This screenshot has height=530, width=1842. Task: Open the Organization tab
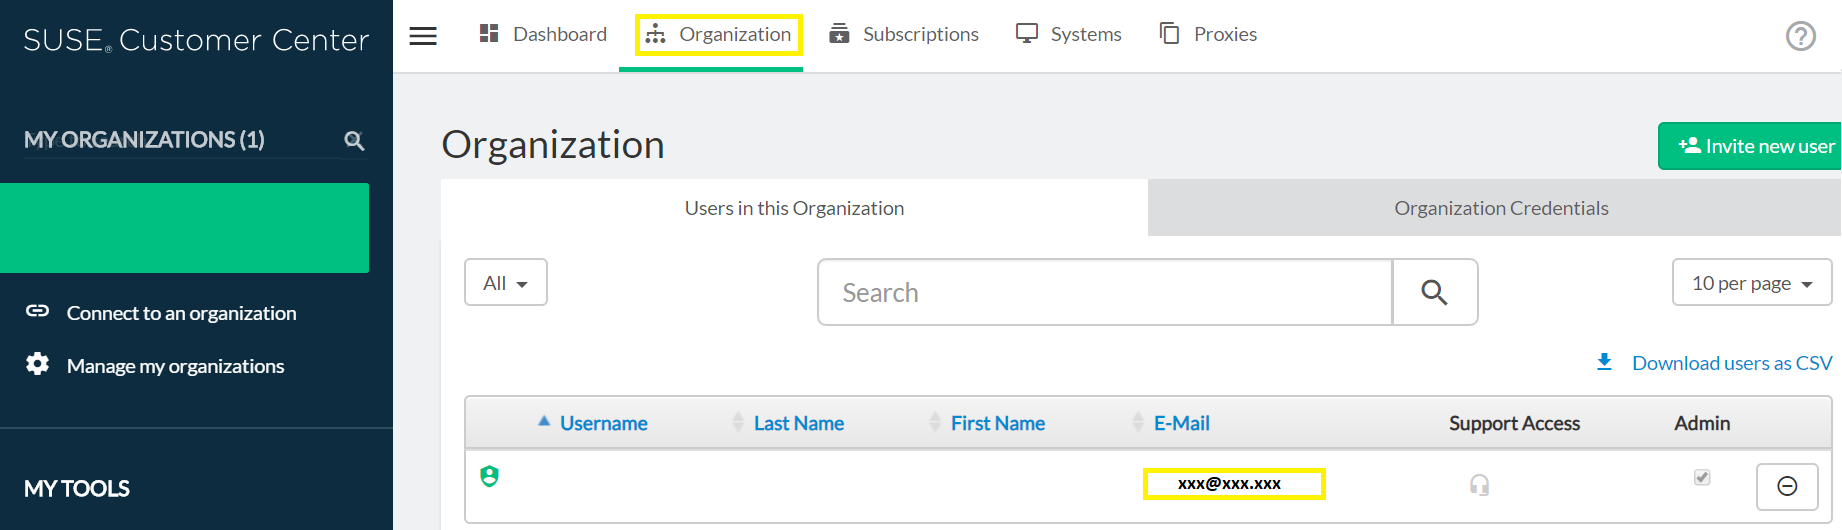click(x=718, y=34)
